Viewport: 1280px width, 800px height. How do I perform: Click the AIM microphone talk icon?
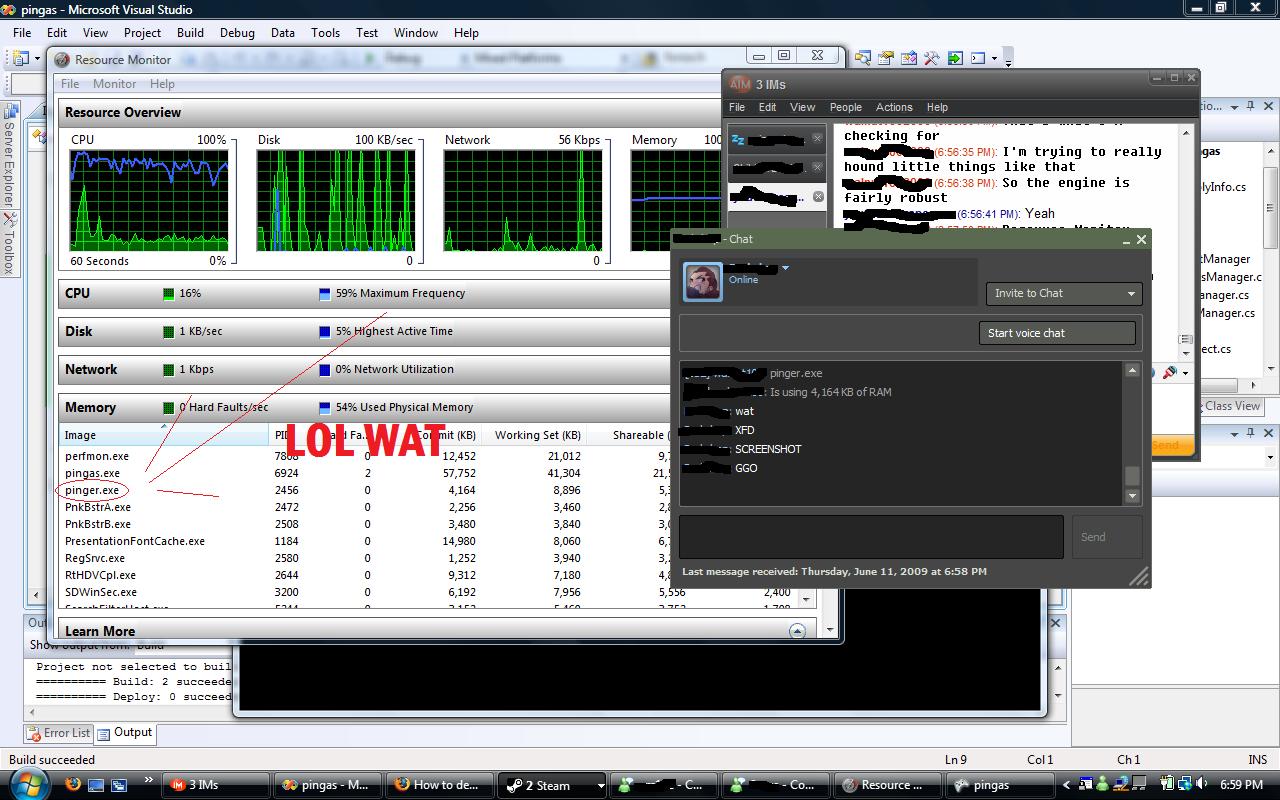pyautogui.click(x=1169, y=372)
